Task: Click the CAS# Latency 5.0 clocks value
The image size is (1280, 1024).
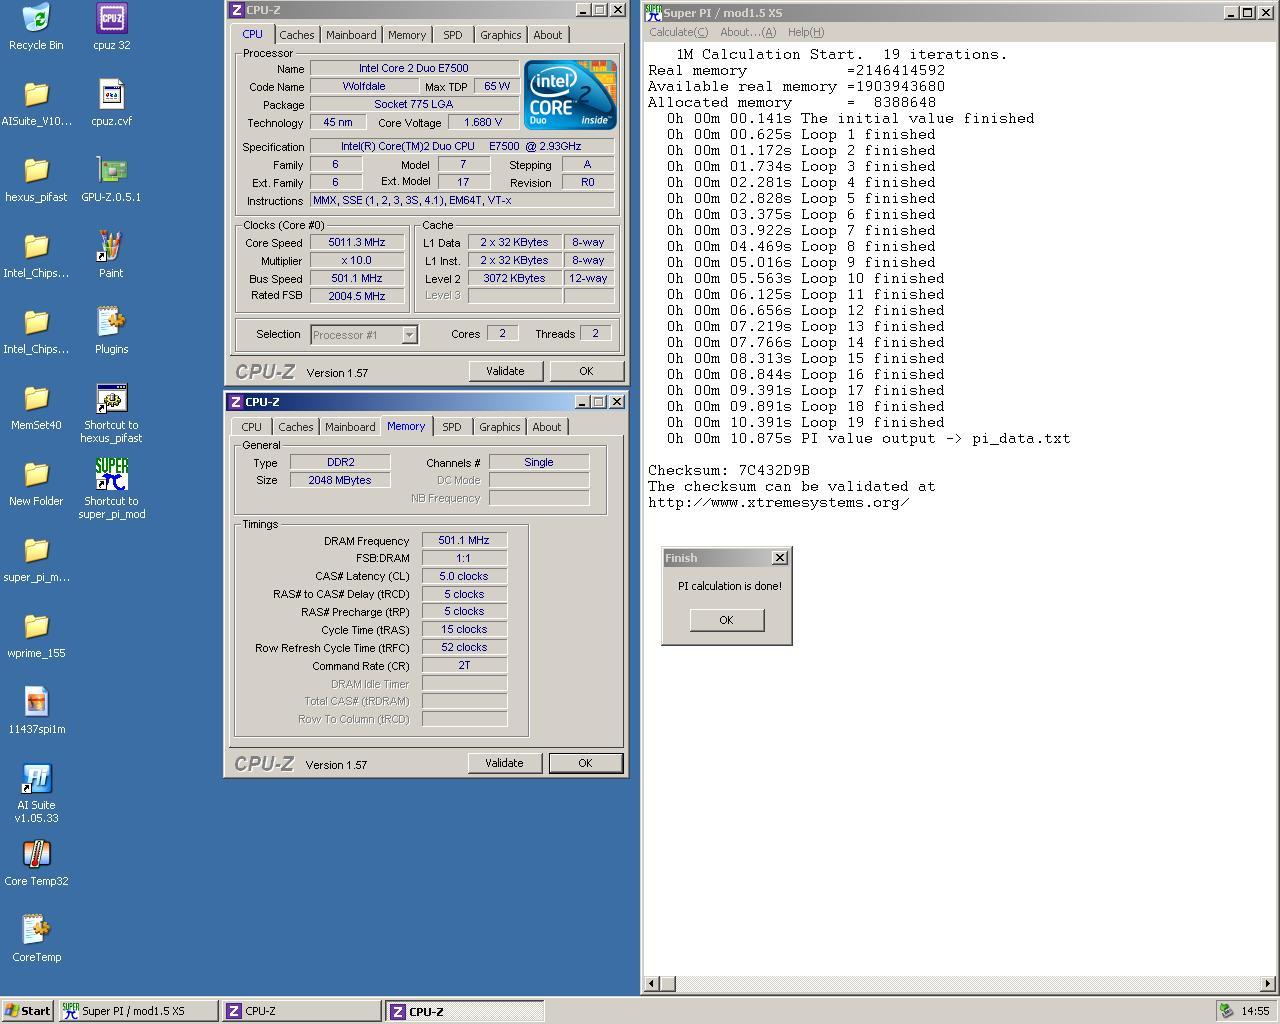Action: pyautogui.click(x=464, y=576)
